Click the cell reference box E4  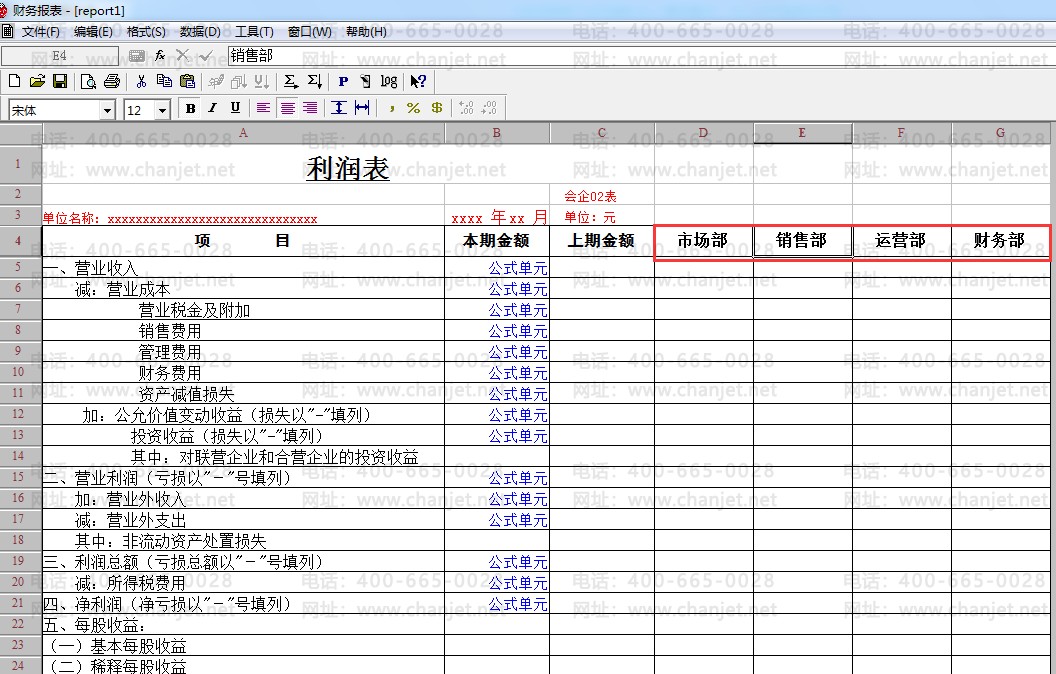[x=60, y=56]
